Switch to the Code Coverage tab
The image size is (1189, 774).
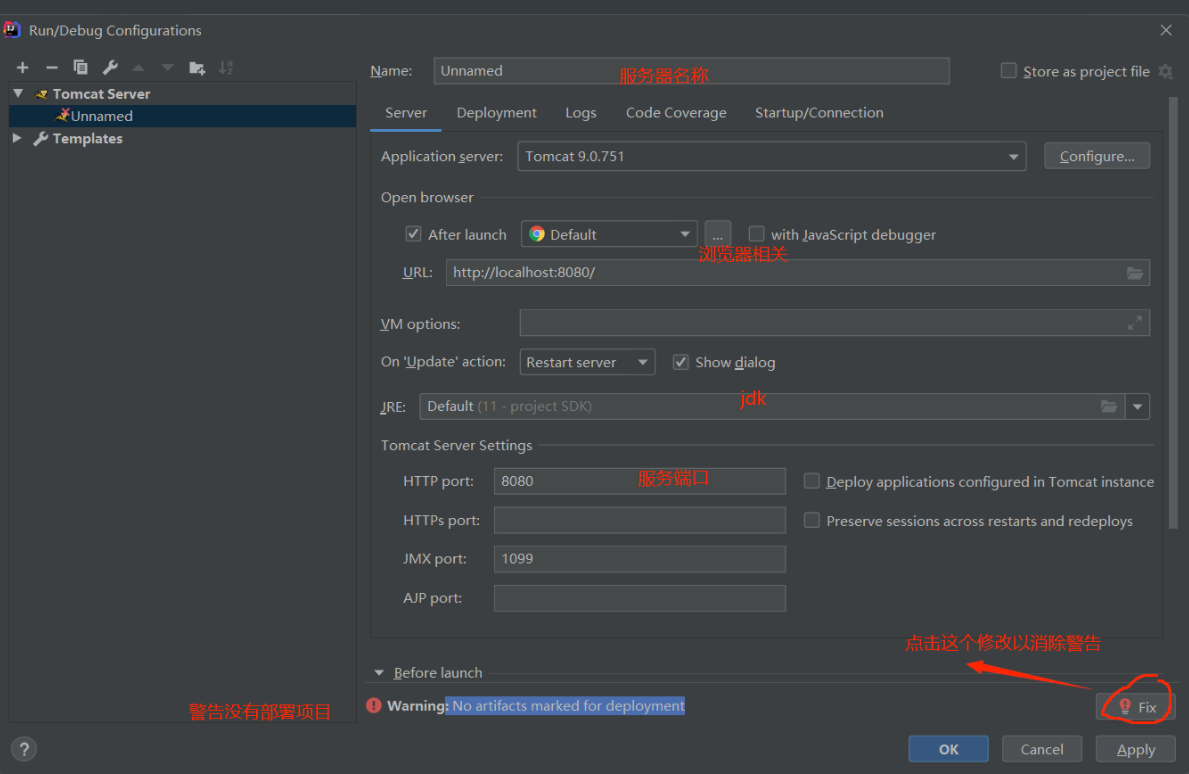(x=676, y=113)
